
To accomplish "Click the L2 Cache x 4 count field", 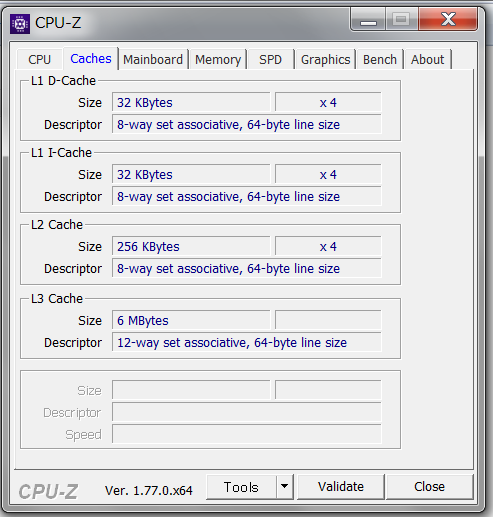I will pyautogui.click(x=328, y=246).
